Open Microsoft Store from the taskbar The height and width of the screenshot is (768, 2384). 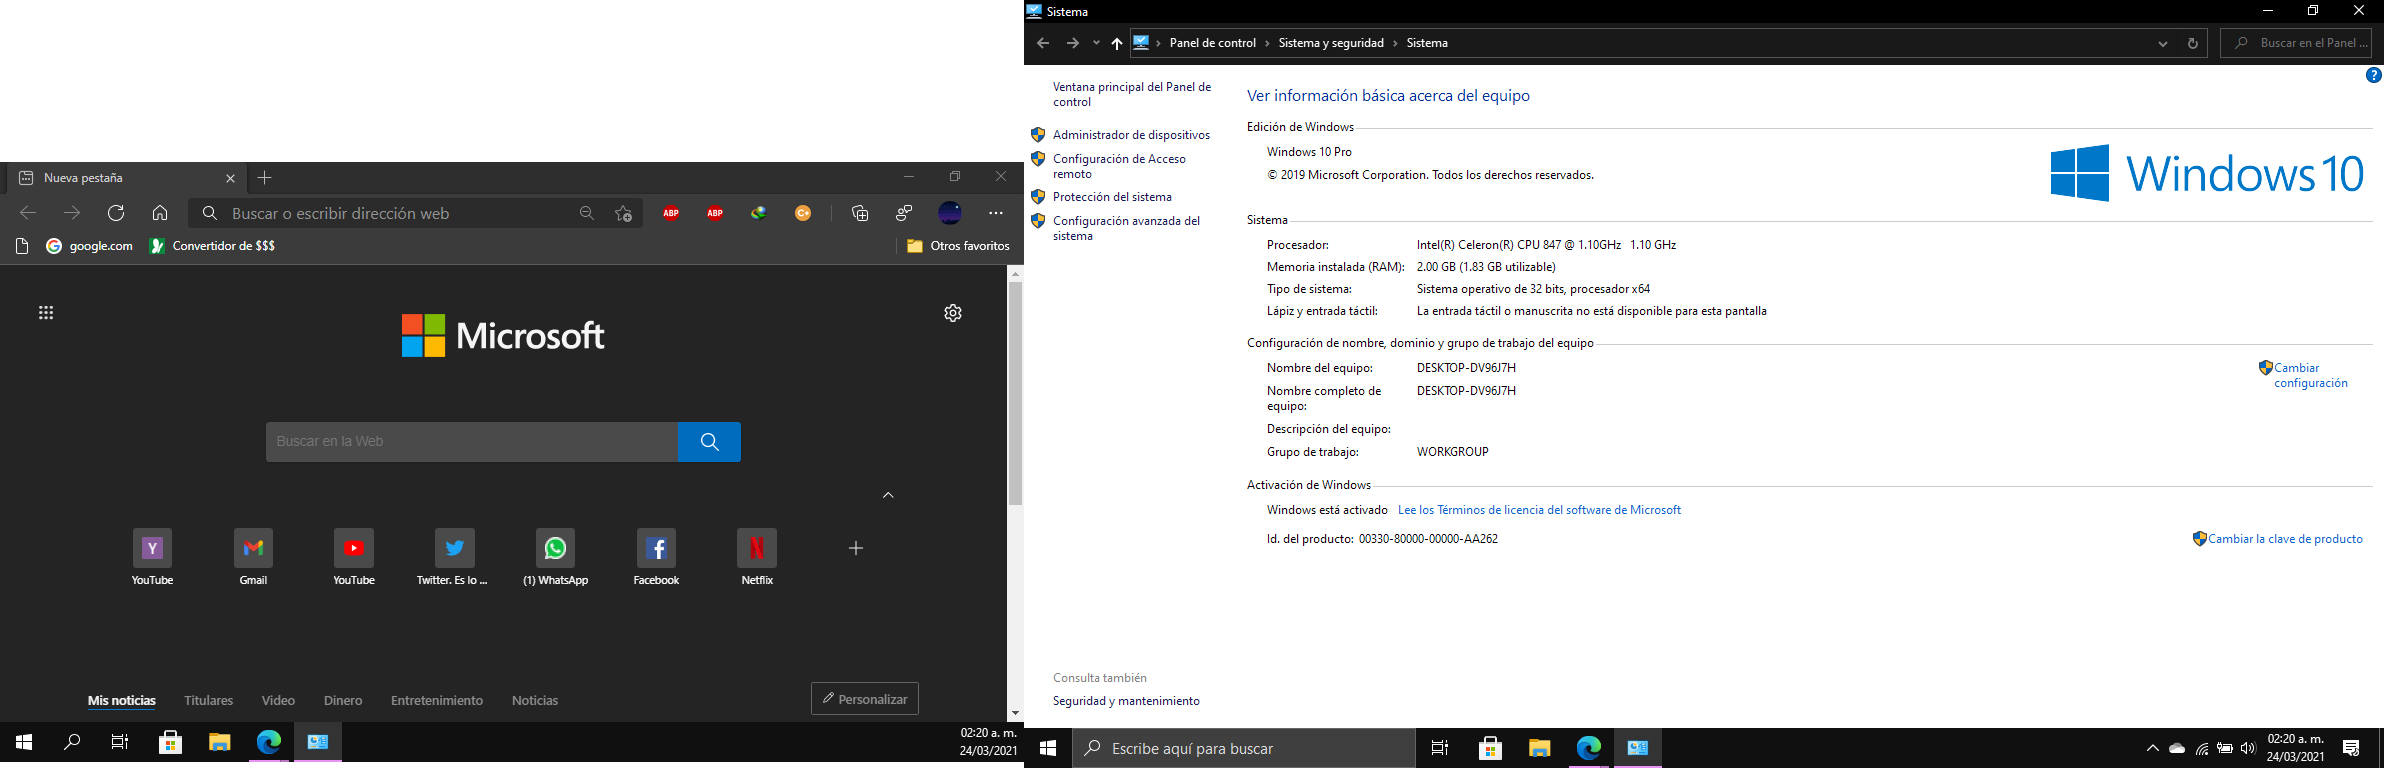point(1490,748)
